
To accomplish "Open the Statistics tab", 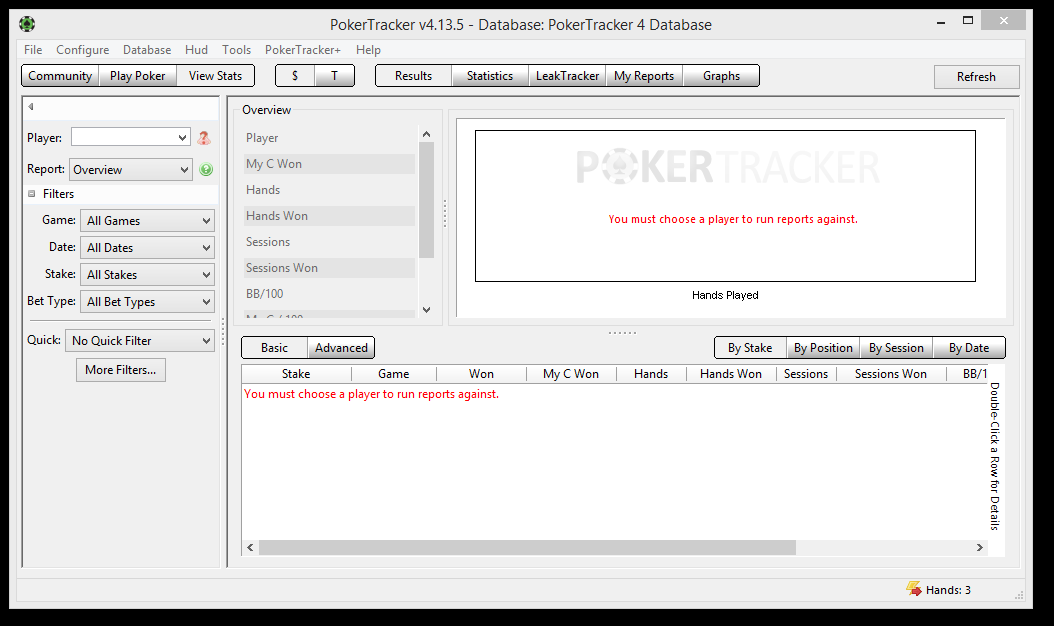I will [x=490, y=76].
